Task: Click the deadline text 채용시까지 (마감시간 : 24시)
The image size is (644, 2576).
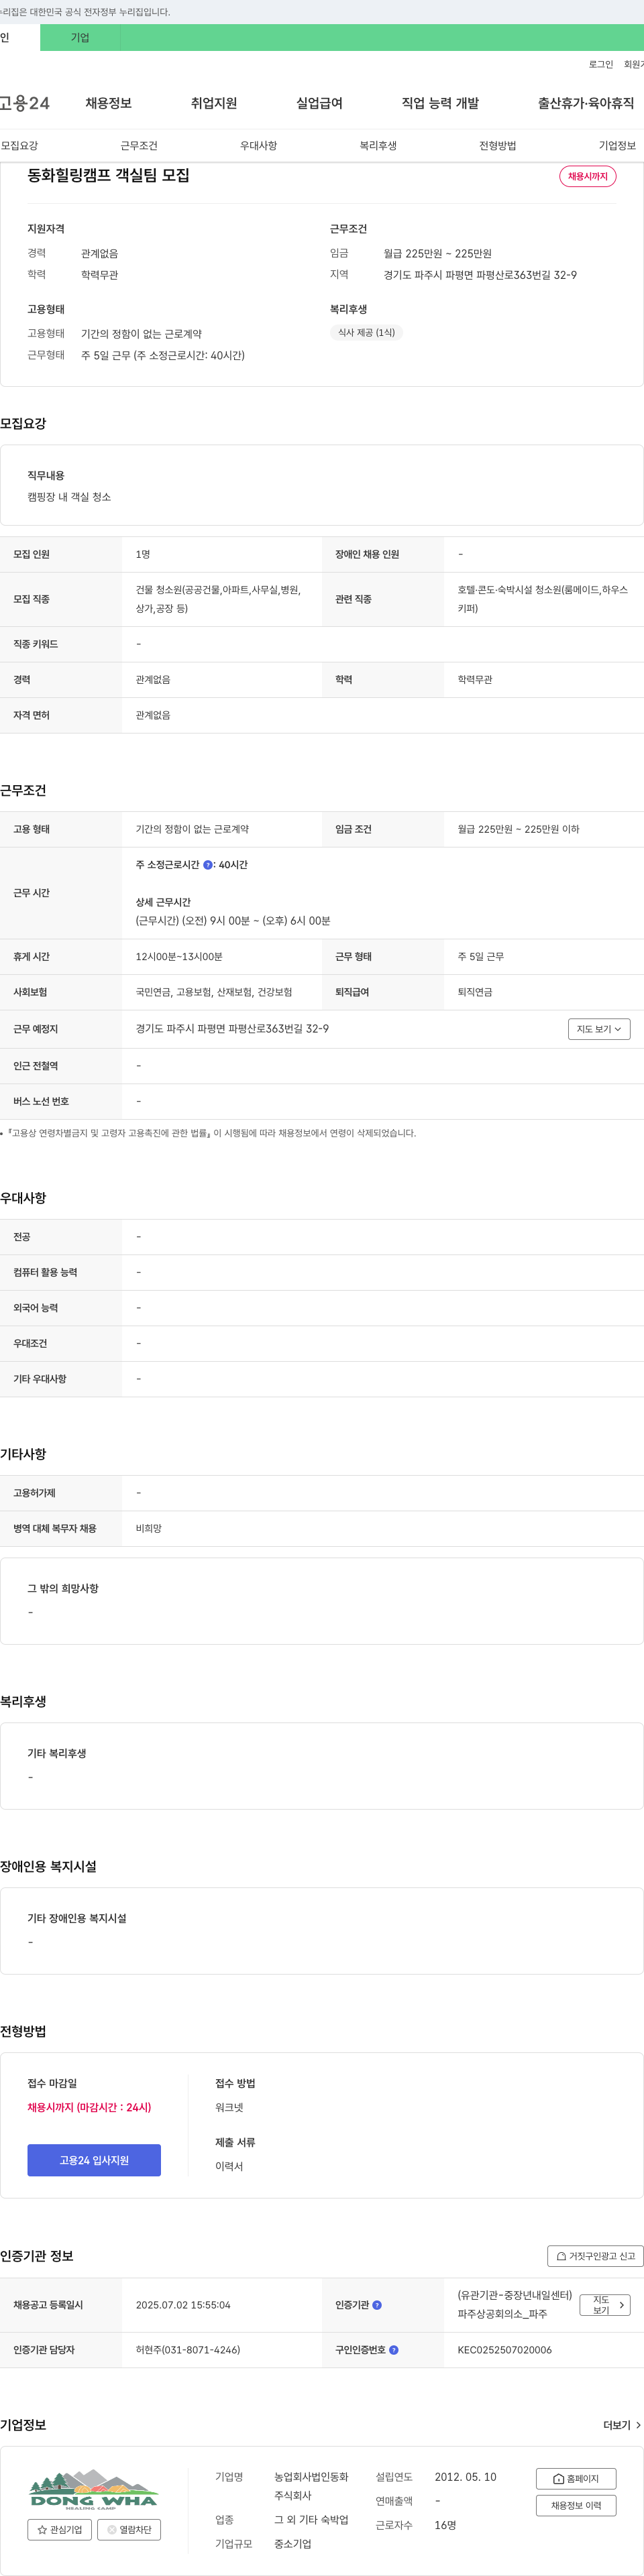Action: coord(89,2107)
